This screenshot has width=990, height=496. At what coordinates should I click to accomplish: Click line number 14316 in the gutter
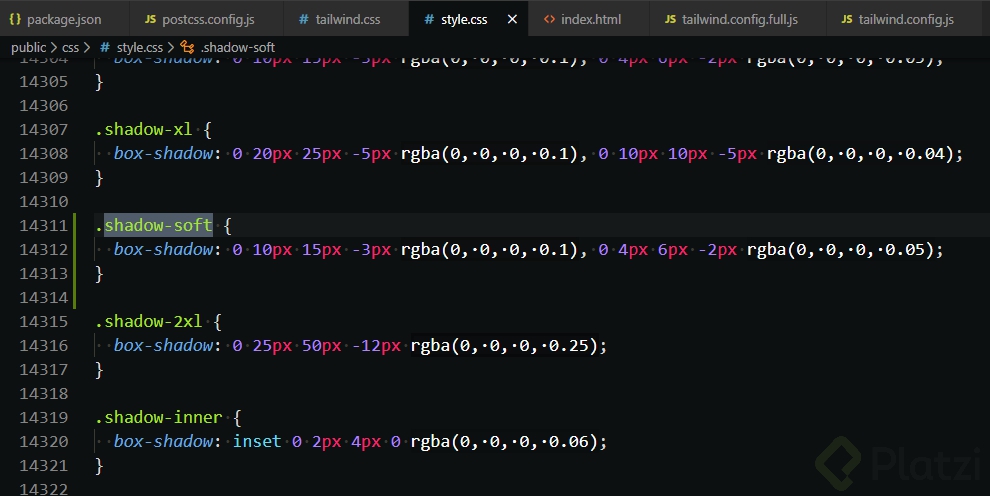point(44,345)
